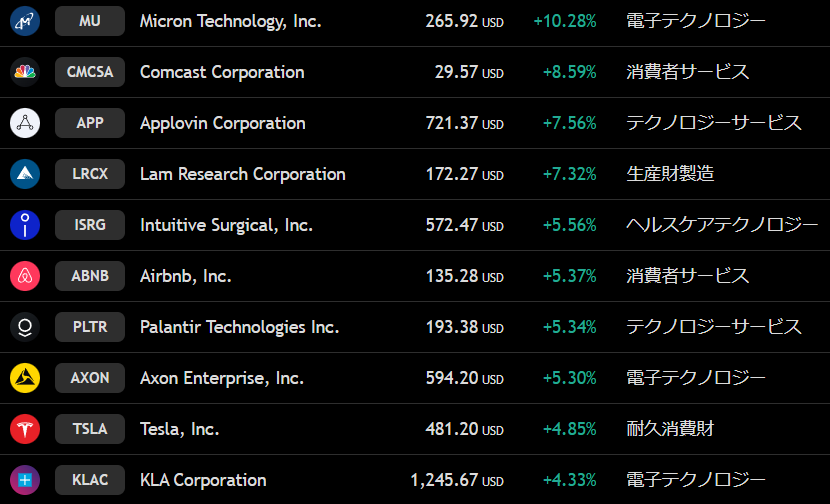Viewport: 830px width, 504px height.
Task: Click the Applovin logo icon
Action: point(25,123)
